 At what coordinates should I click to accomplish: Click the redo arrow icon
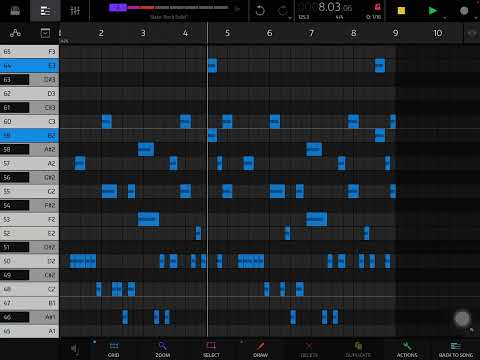282,11
